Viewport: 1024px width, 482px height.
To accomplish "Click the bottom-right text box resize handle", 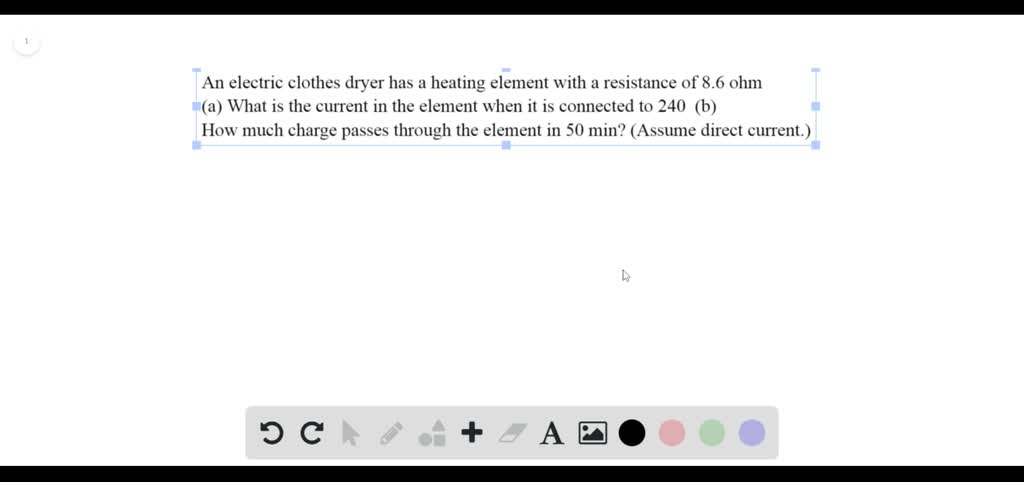I will pyautogui.click(x=816, y=145).
